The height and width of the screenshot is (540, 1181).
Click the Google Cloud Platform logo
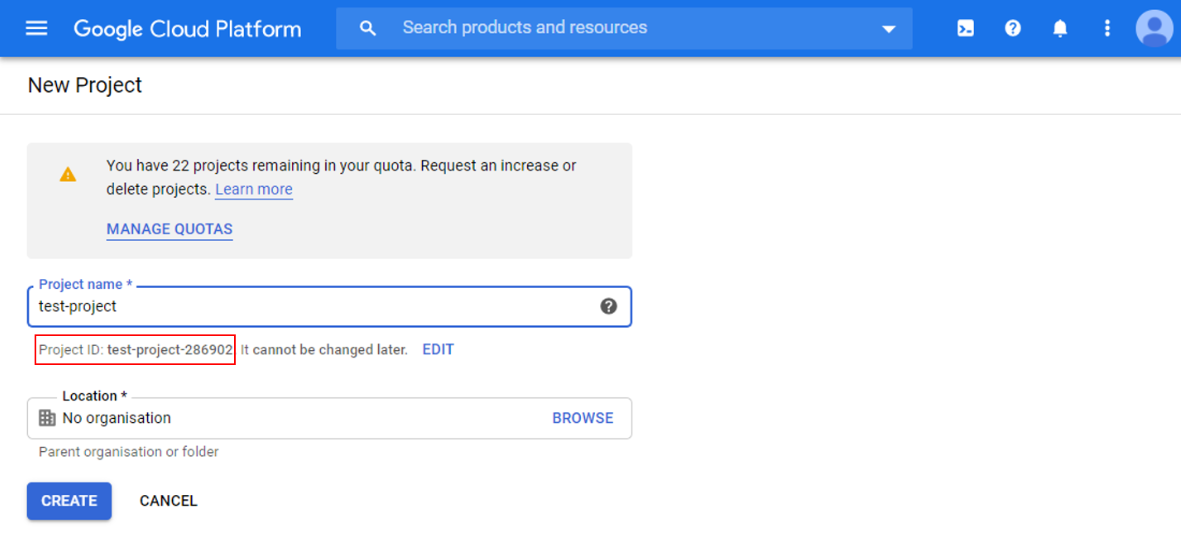click(188, 29)
